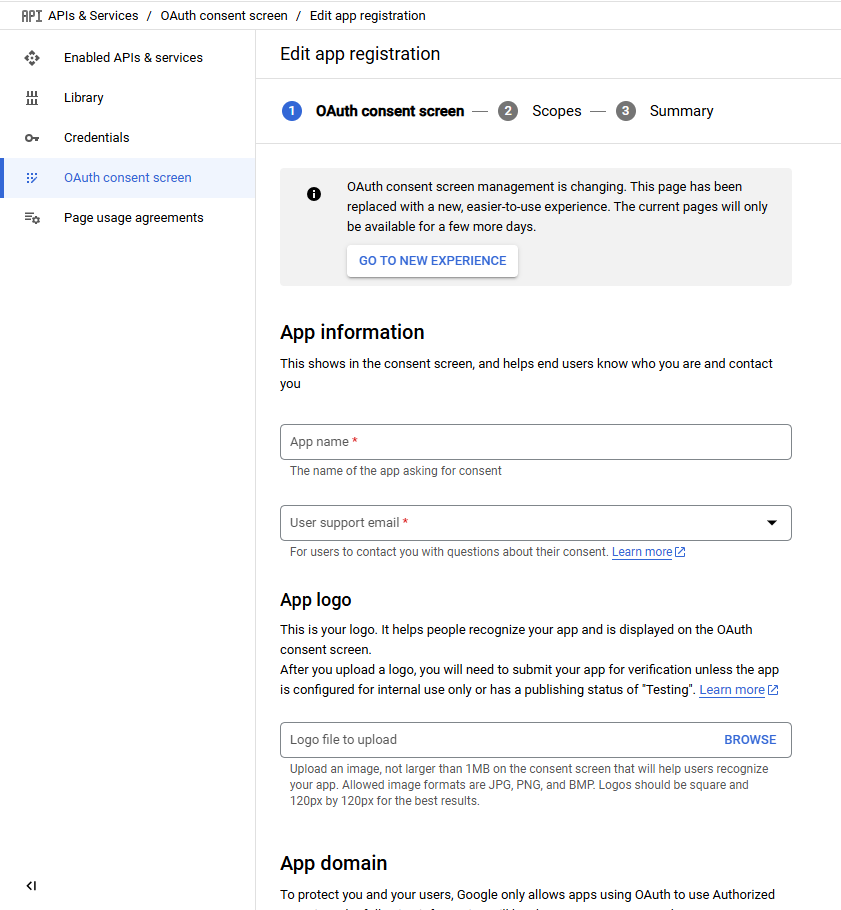Select OAuth consent screen in sidebar
Viewport: 841px width, 910px height.
[128, 178]
